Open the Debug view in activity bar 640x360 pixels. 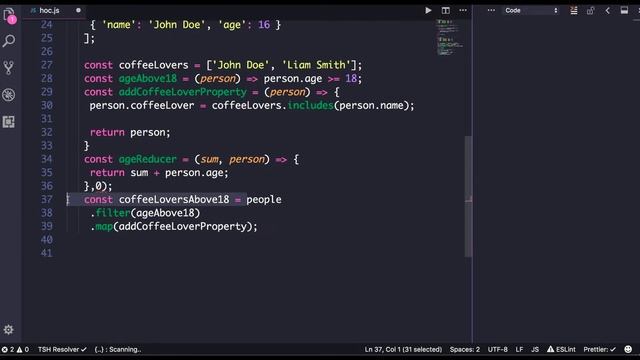tap(9, 95)
